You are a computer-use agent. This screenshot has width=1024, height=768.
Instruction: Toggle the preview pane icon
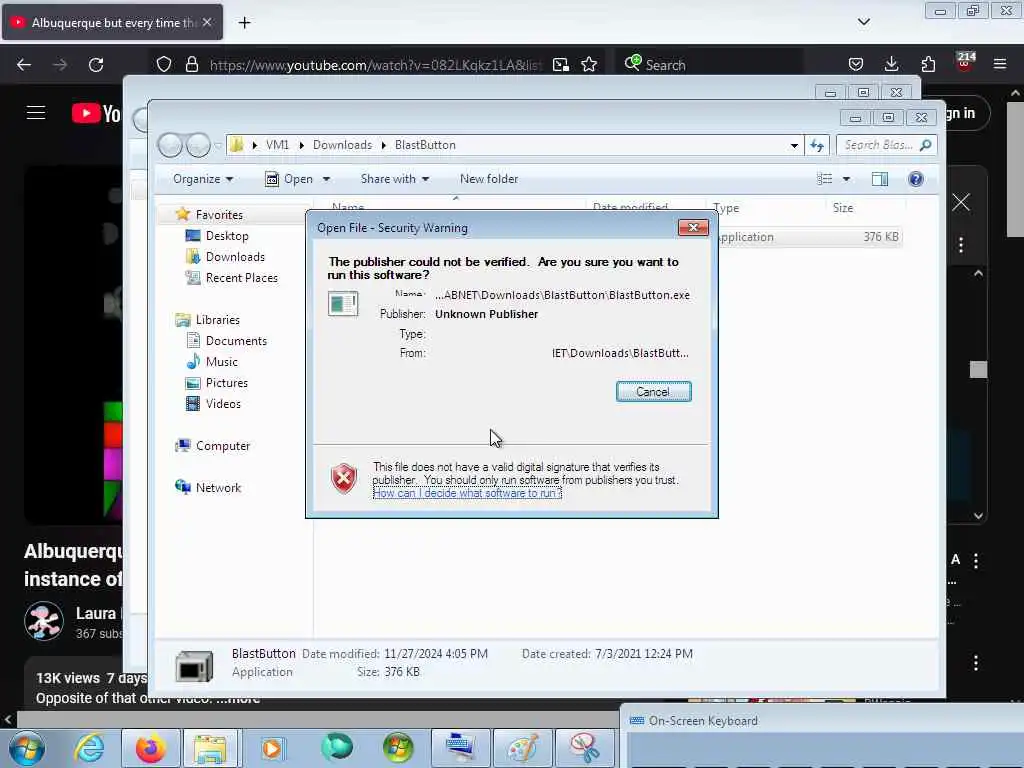(880, 179)
